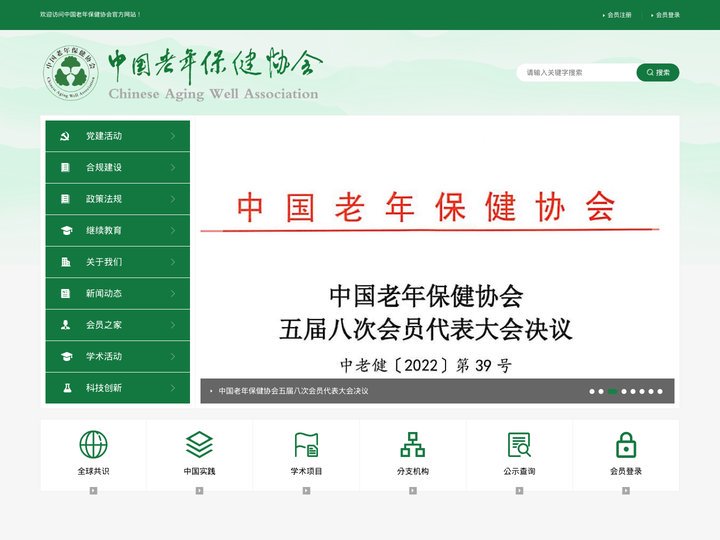Click the small arrow below 中国实践

(199, 491)
